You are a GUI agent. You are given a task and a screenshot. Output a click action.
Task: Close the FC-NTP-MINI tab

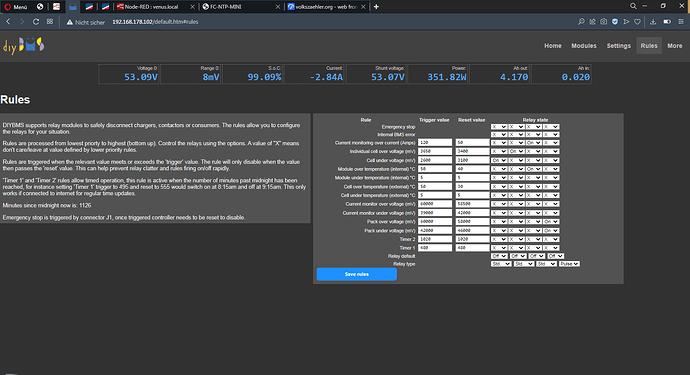pos(278,7)
